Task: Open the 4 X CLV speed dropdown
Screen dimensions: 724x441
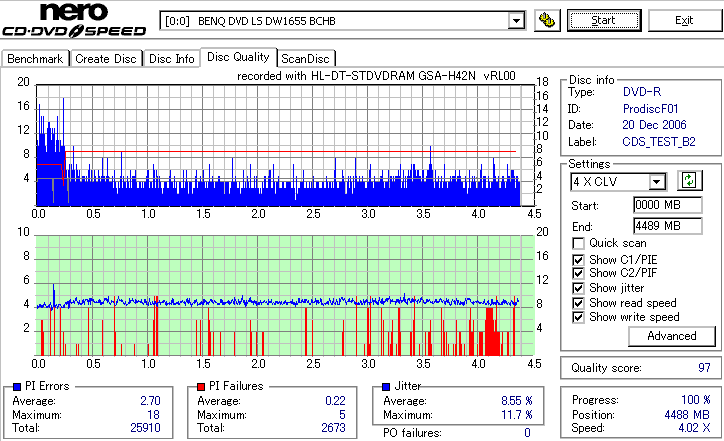Action: (x=656, y=182)
